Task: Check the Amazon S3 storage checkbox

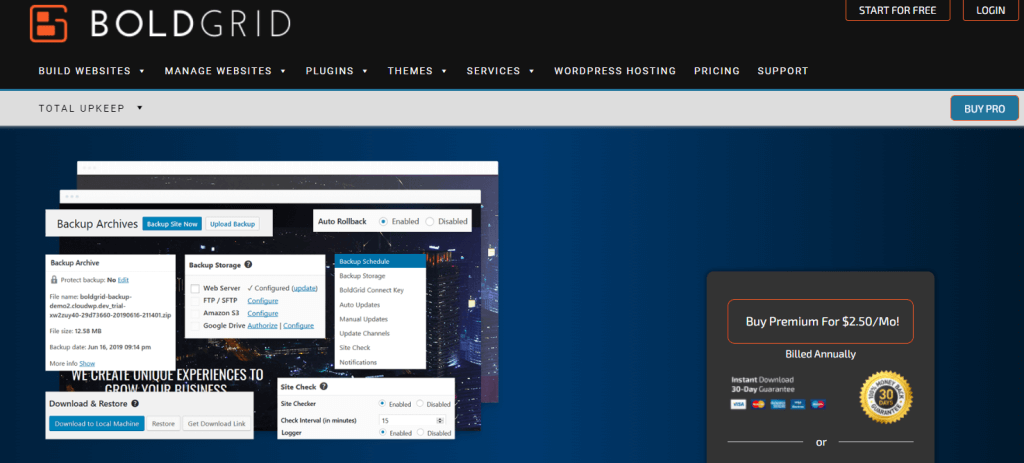Action: click(x=195, y=313)
